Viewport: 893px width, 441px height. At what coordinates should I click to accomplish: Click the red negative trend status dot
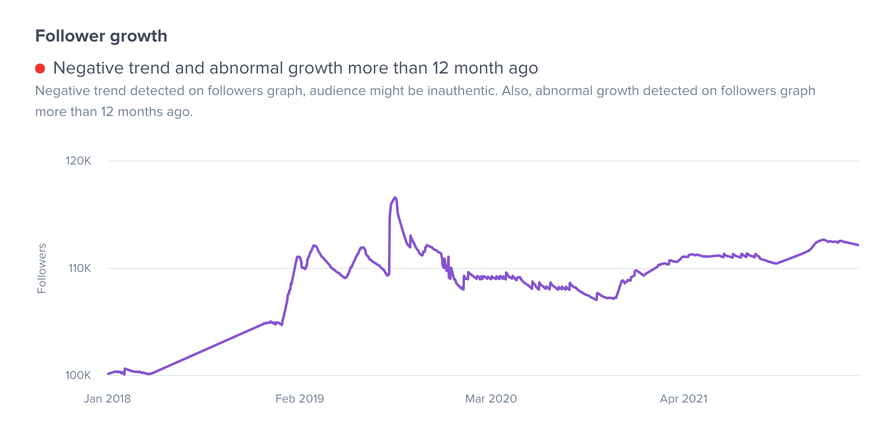pos(40,69)
